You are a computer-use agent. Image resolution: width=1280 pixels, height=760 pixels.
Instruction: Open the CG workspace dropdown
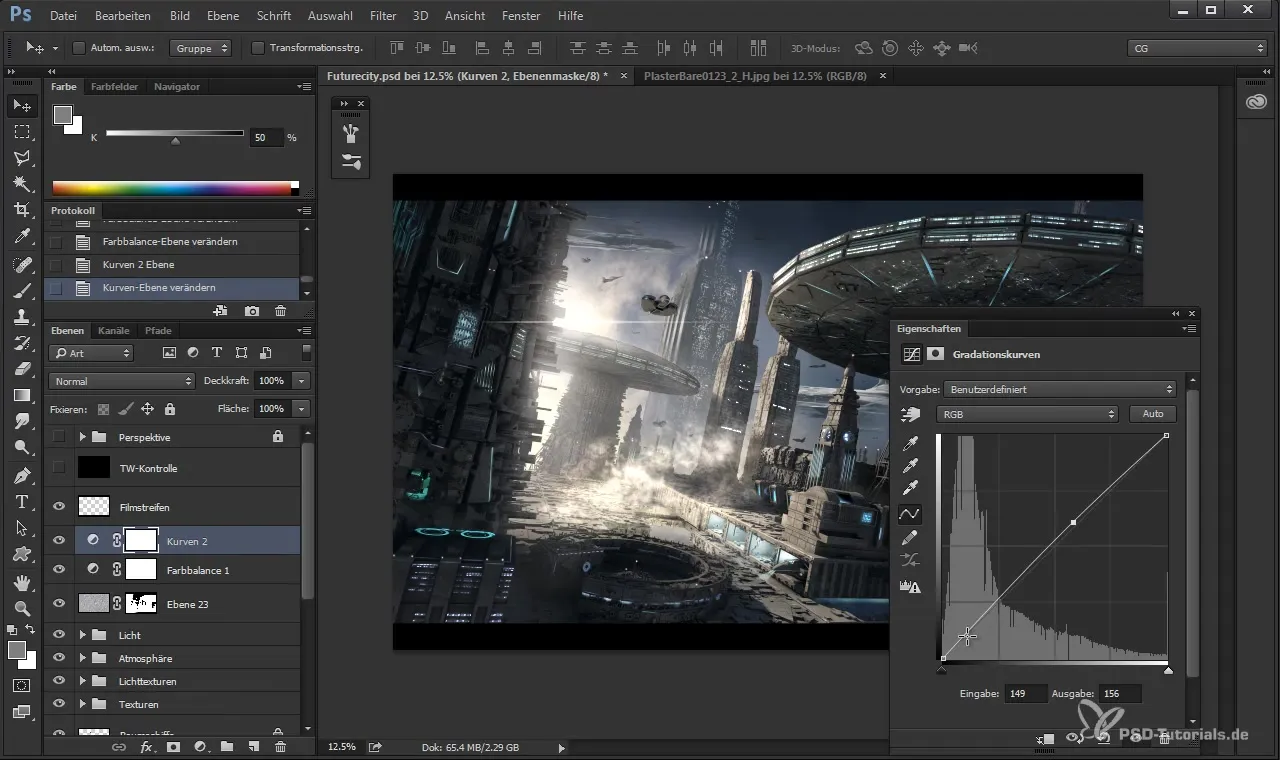point(1197,47)
